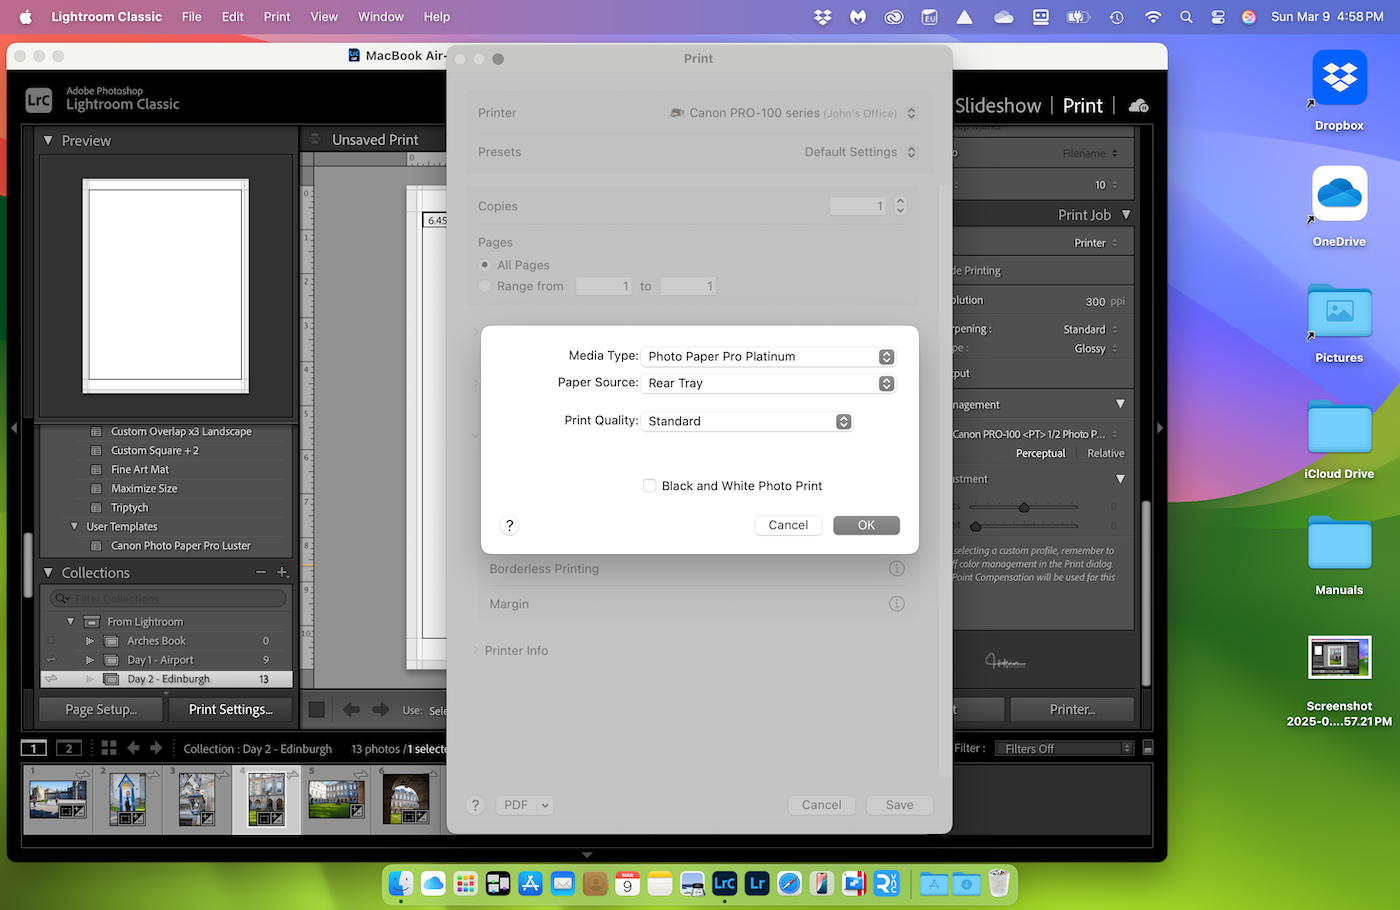This screenshot has width=1400, height=910.
Task: Collapse the left panel group arrow
Action: pos(14,428)
